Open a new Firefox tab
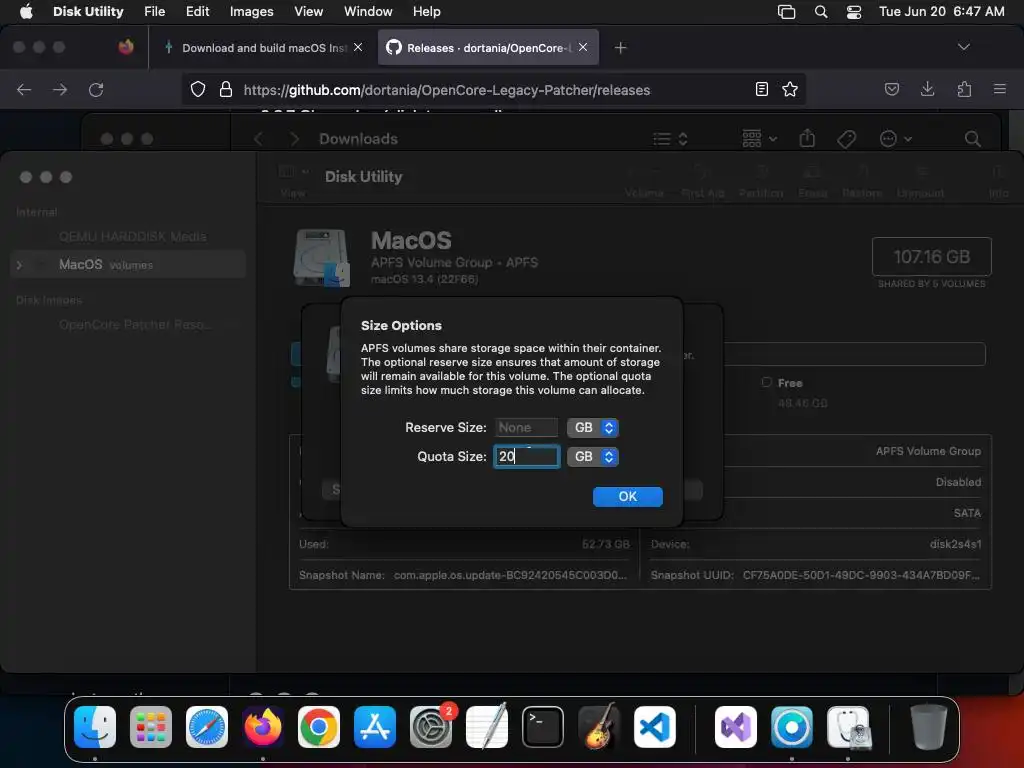 pyautogui.click(x=620, y=48)
